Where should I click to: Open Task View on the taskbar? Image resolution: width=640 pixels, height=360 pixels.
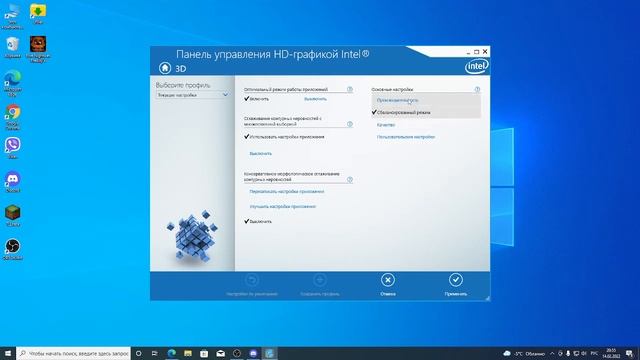[155, 353]
